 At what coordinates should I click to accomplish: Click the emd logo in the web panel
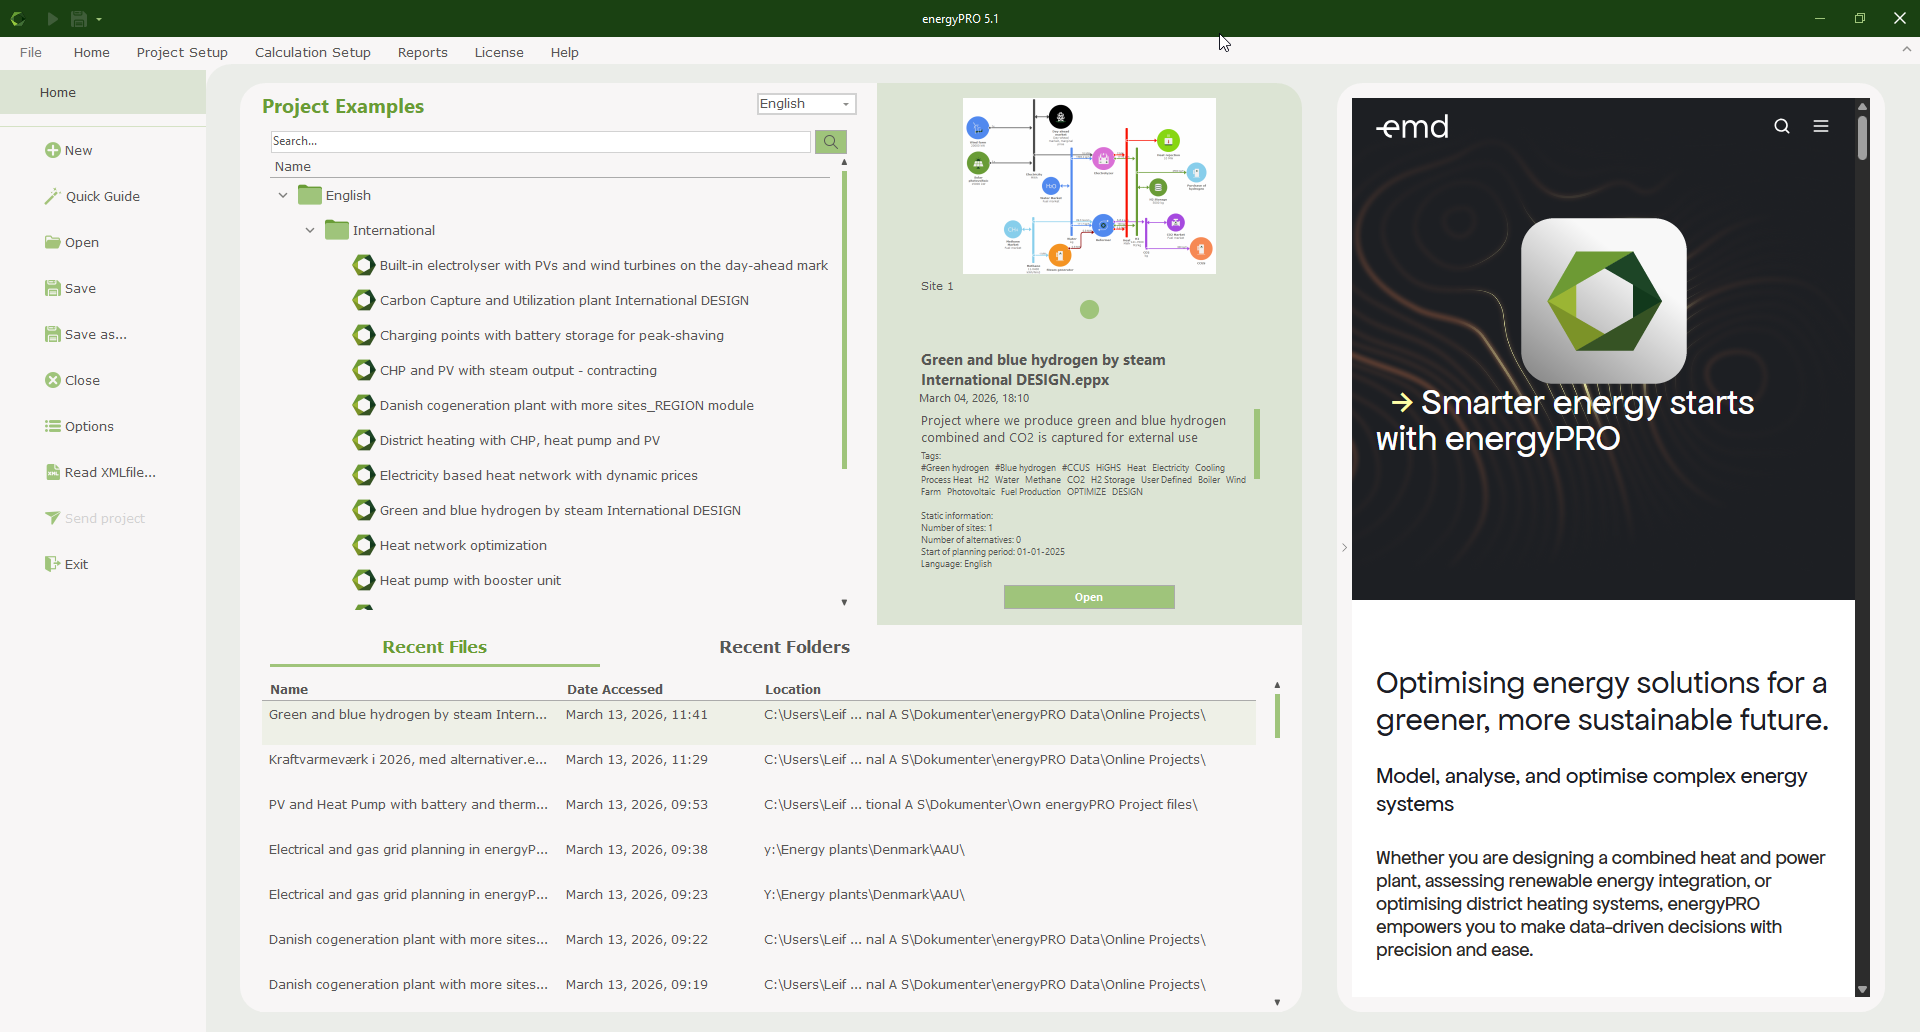click(x=1413, y=127)
